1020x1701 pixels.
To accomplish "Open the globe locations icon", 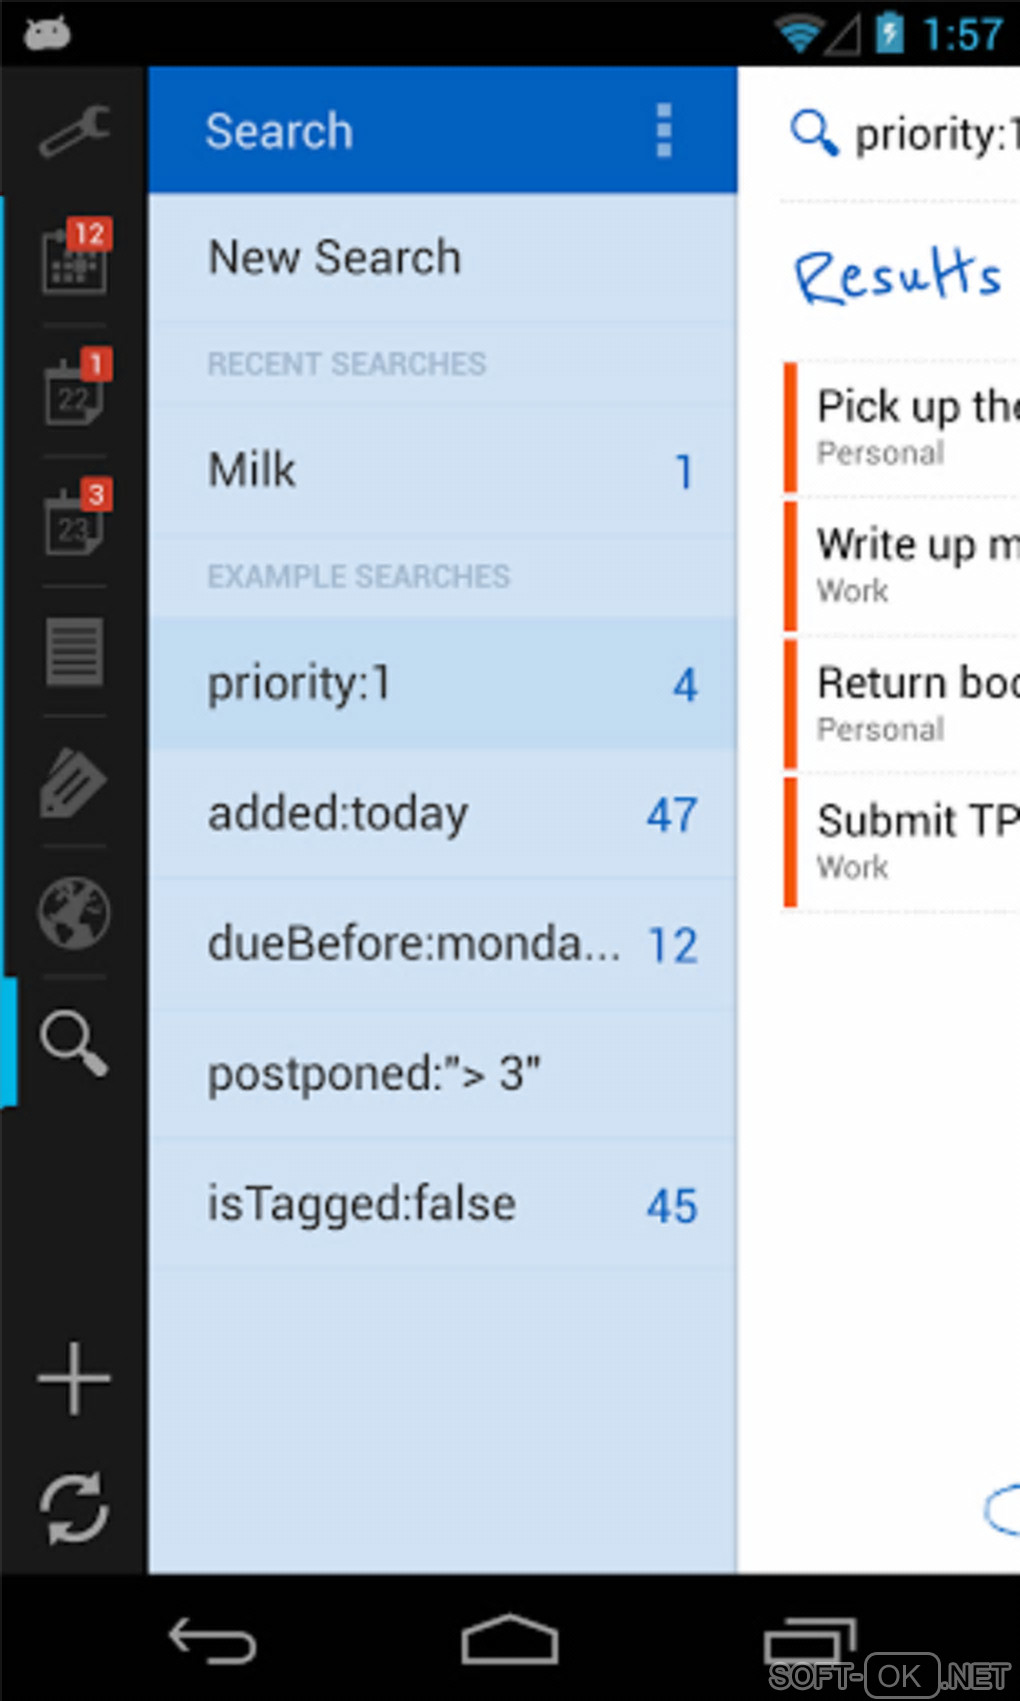I will pyautogui.click(x=74, y=912).
